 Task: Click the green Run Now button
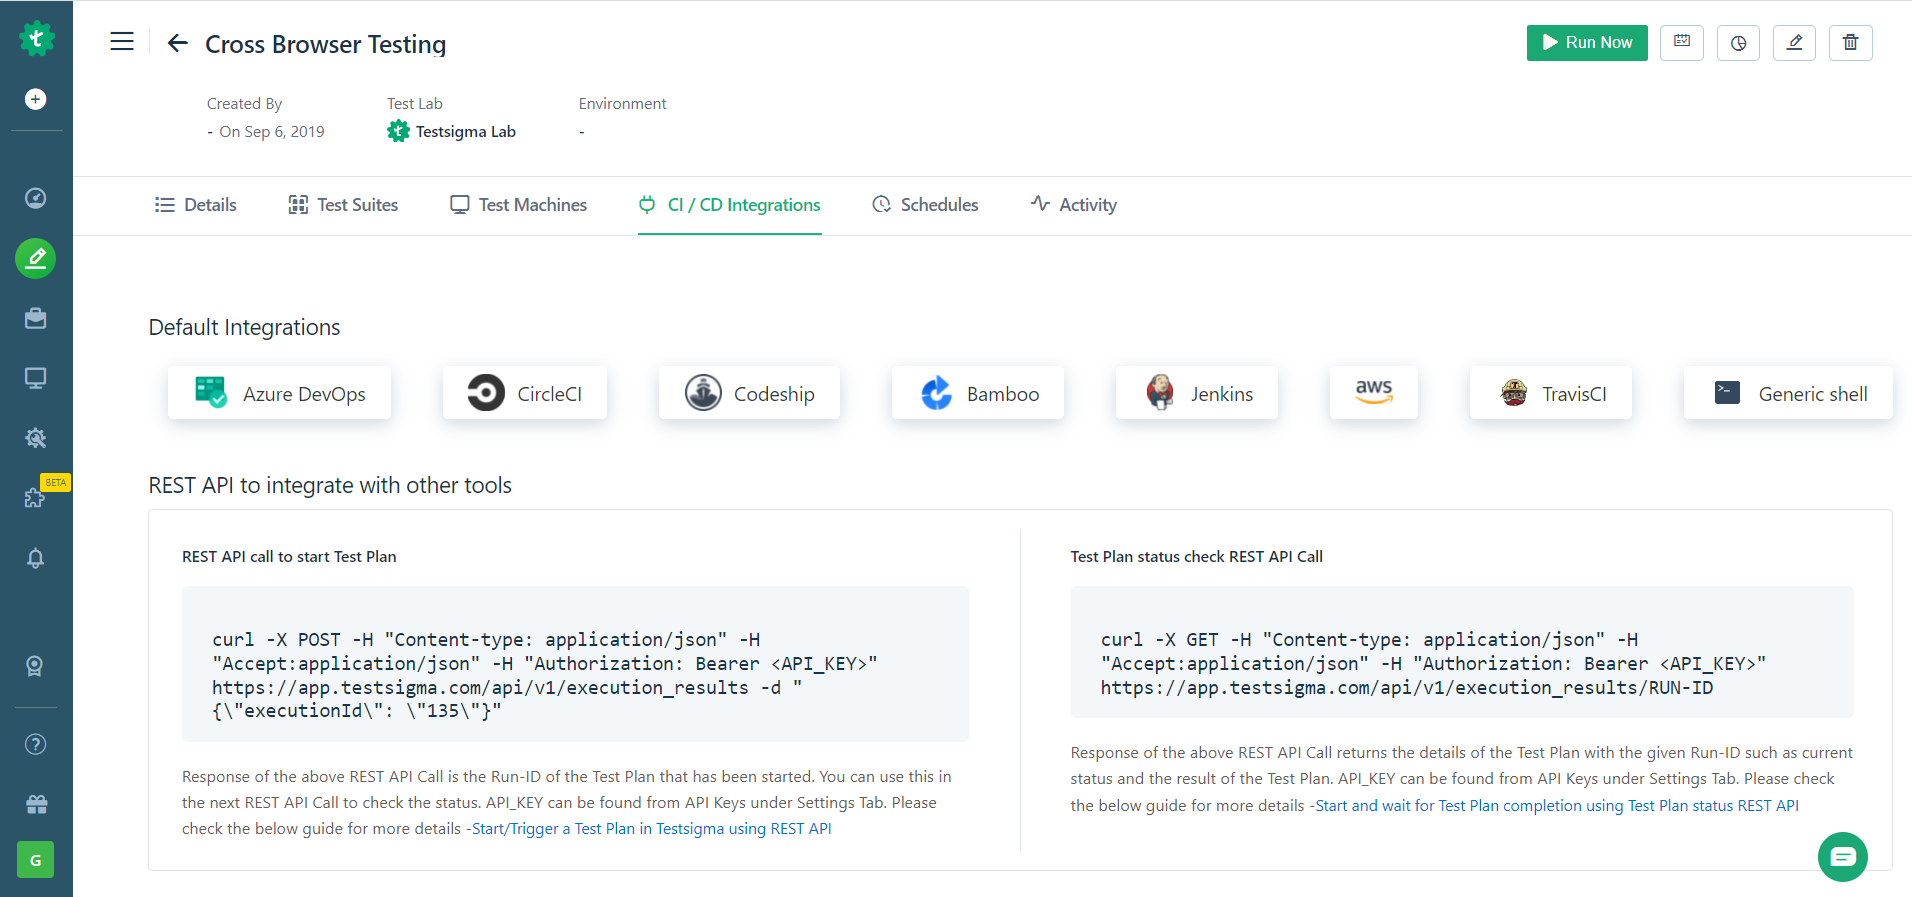(1586, 43)
